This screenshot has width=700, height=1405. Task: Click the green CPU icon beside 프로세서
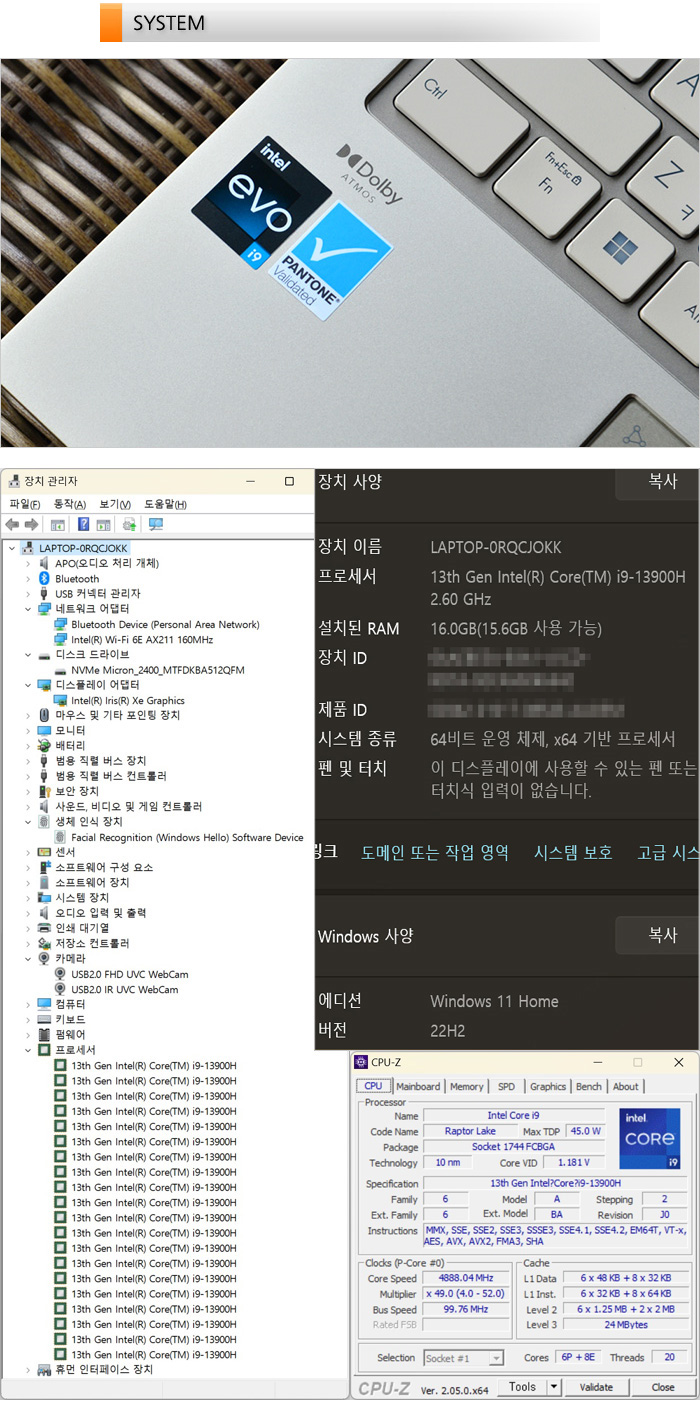pos(44,1050)
